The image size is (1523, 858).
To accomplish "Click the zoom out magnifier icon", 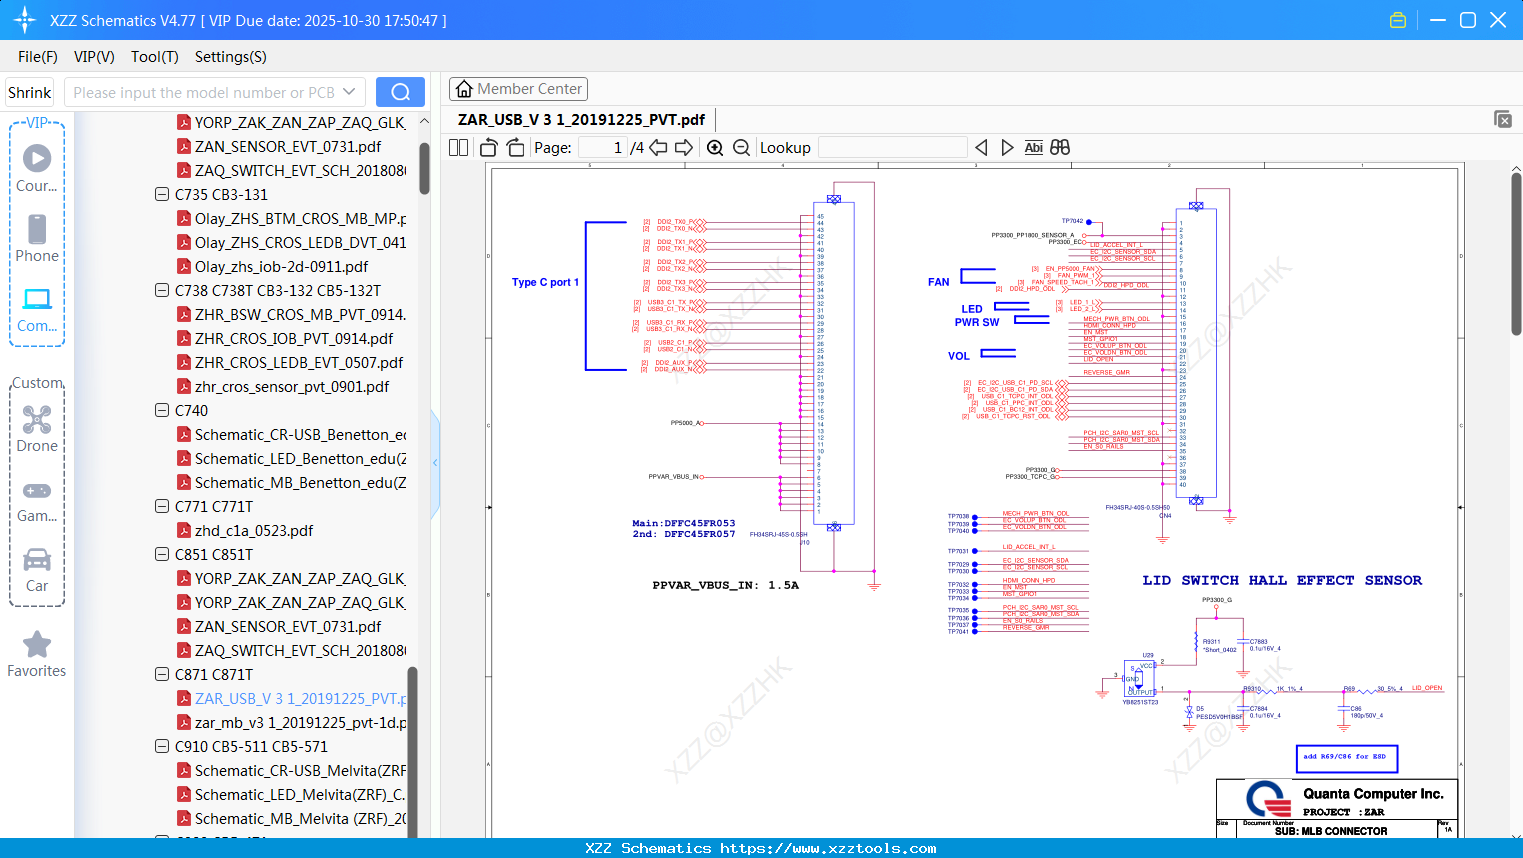I will pyautogui.click(x=741, y=148).
